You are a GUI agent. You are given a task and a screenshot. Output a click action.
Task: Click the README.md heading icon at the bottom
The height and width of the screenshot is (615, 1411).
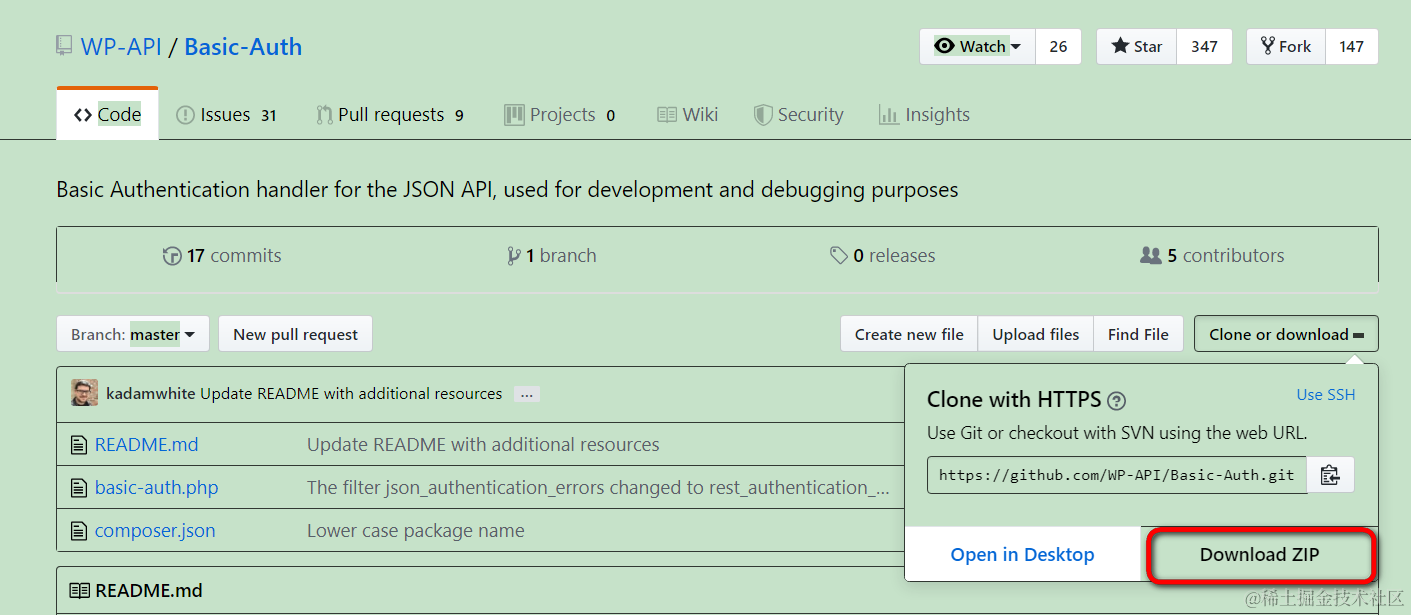point(79,591)
